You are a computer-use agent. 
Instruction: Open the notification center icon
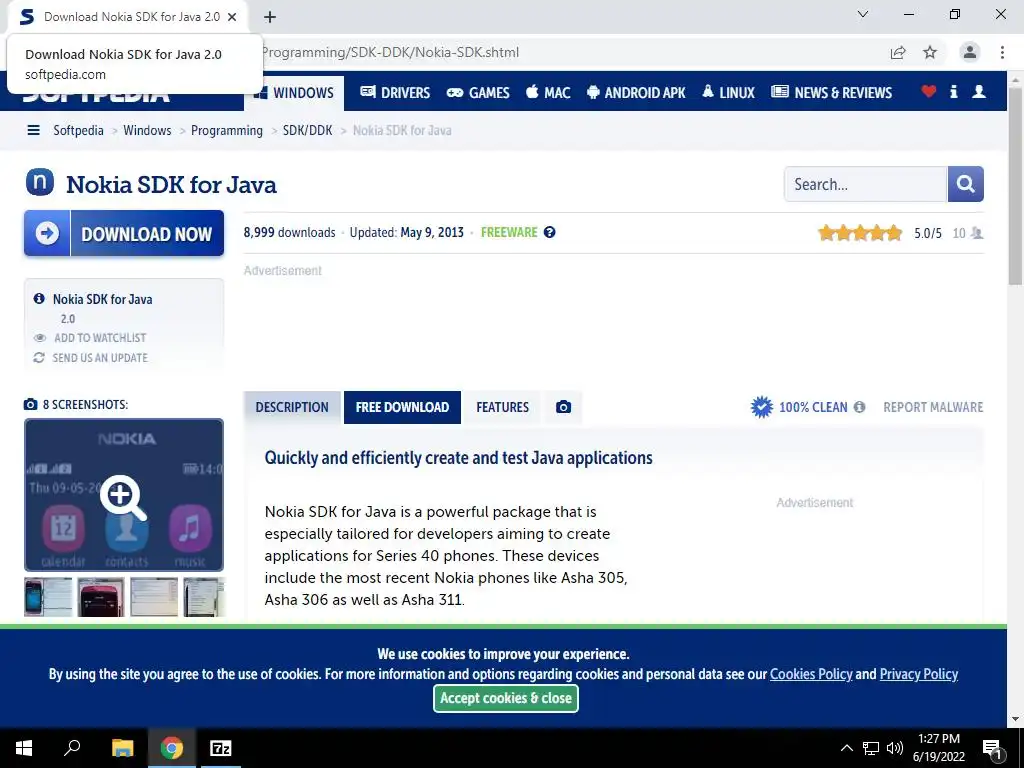(x=993, y=749)
